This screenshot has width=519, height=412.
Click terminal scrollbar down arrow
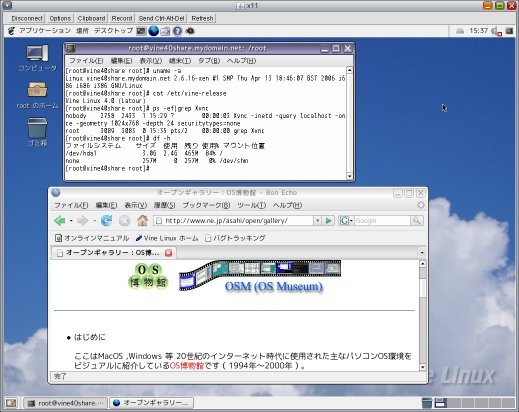click(x=349, y=176)
